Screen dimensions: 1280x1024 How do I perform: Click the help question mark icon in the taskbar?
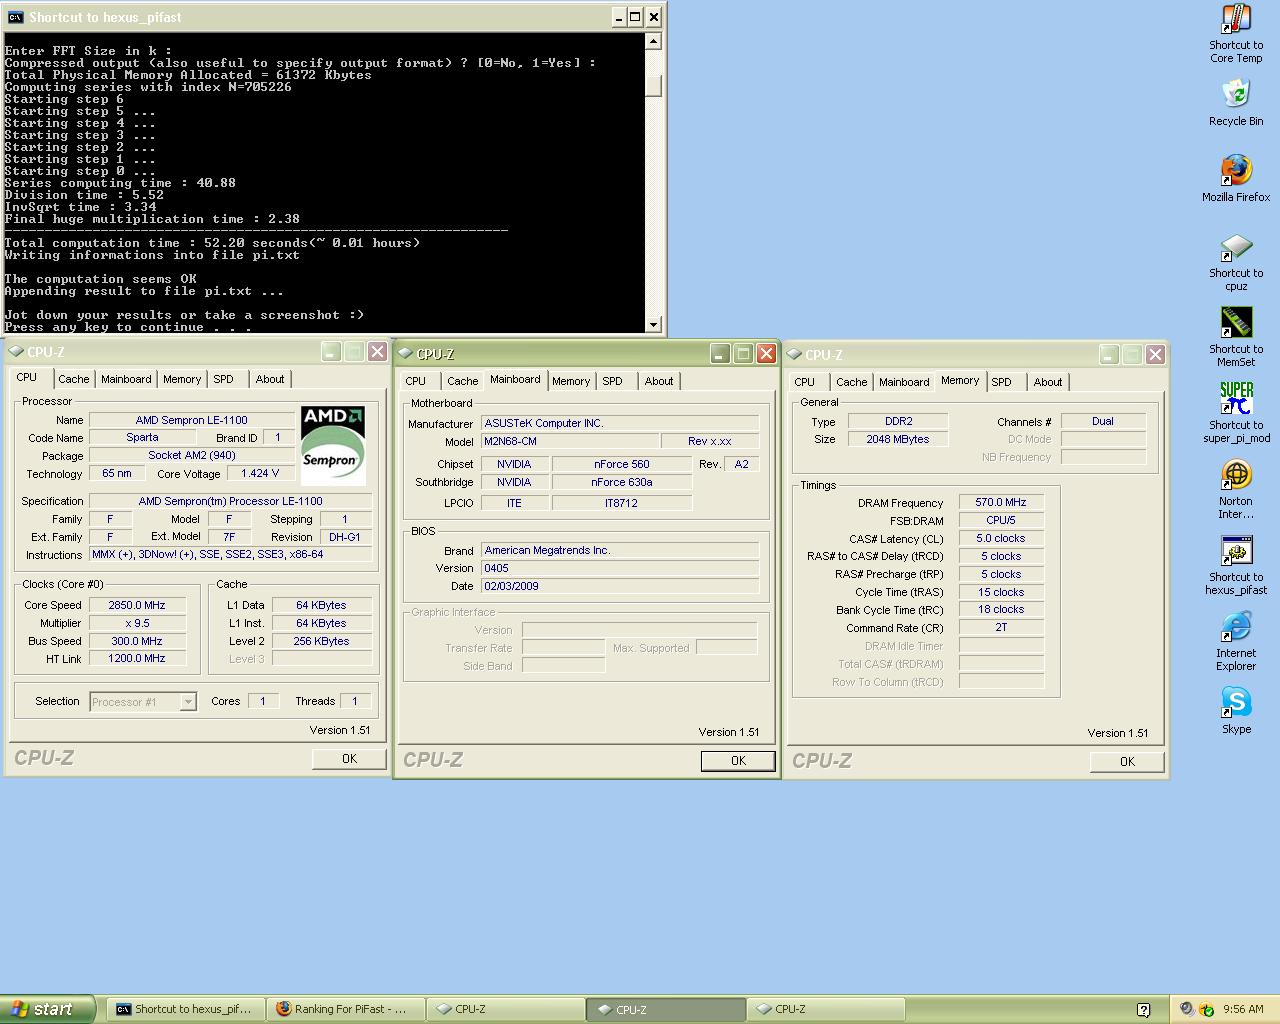tap(1143, 1010)
